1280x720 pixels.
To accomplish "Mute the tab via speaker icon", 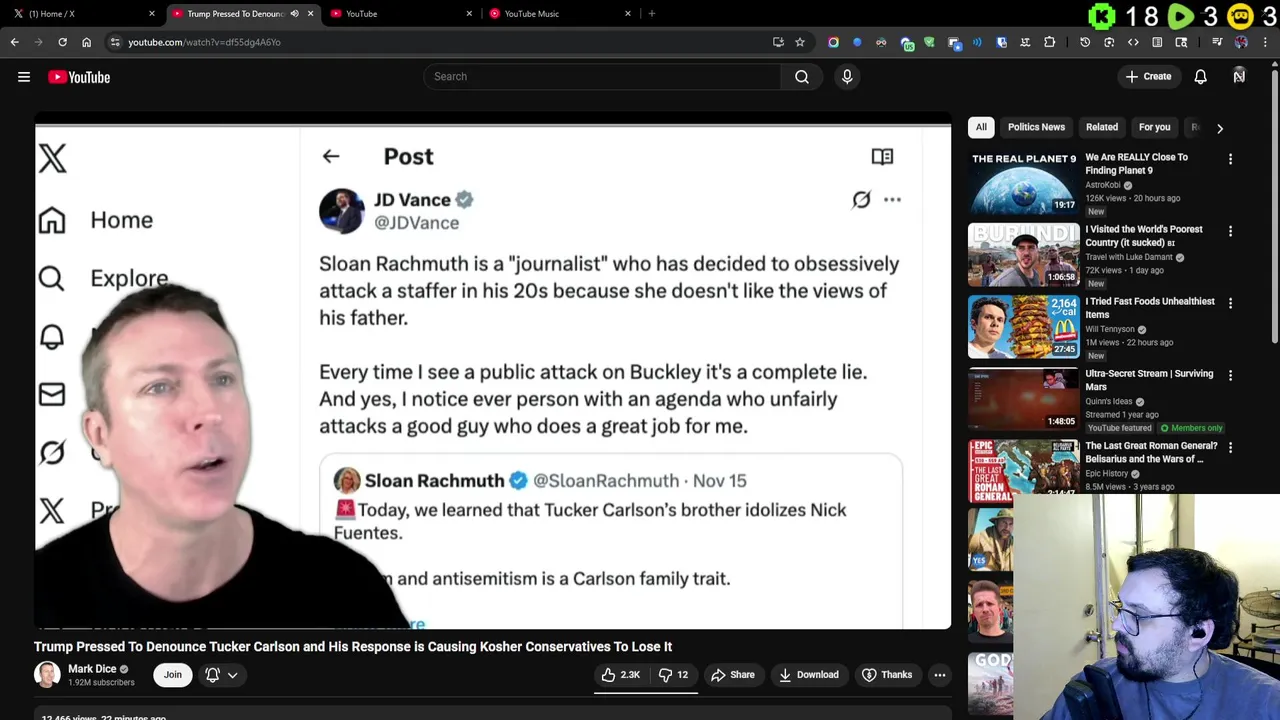I will pos(294,14).
